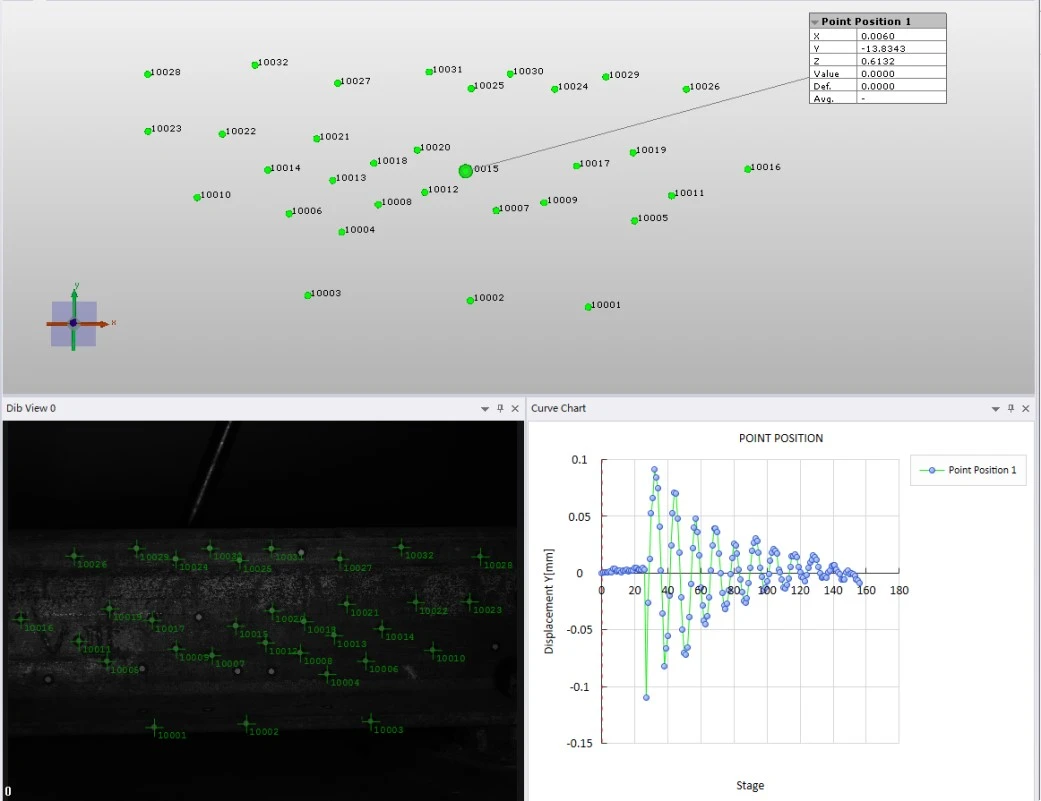Viewport: 1041px width, 801px height.
Task: Select point 10022 in the 3D view
Action: coord(222,134)
